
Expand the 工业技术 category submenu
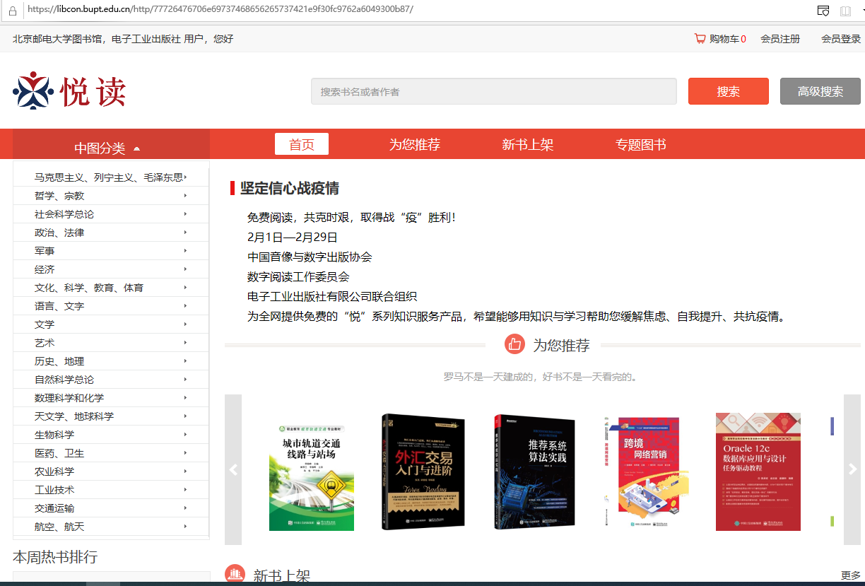185,490
